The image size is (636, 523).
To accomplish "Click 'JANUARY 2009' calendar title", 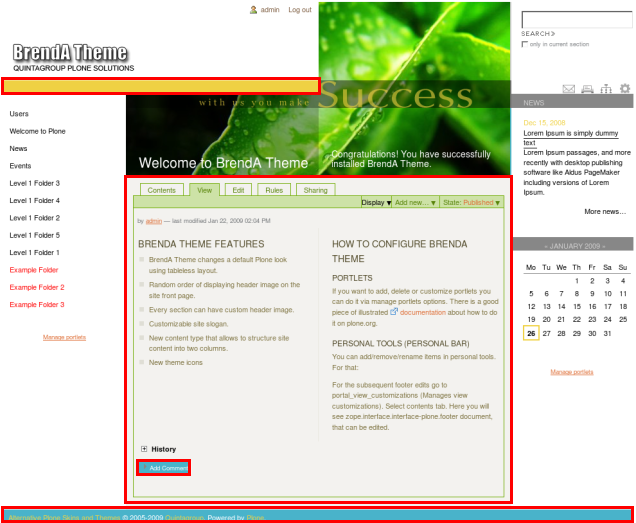I will tap(575, 246).
